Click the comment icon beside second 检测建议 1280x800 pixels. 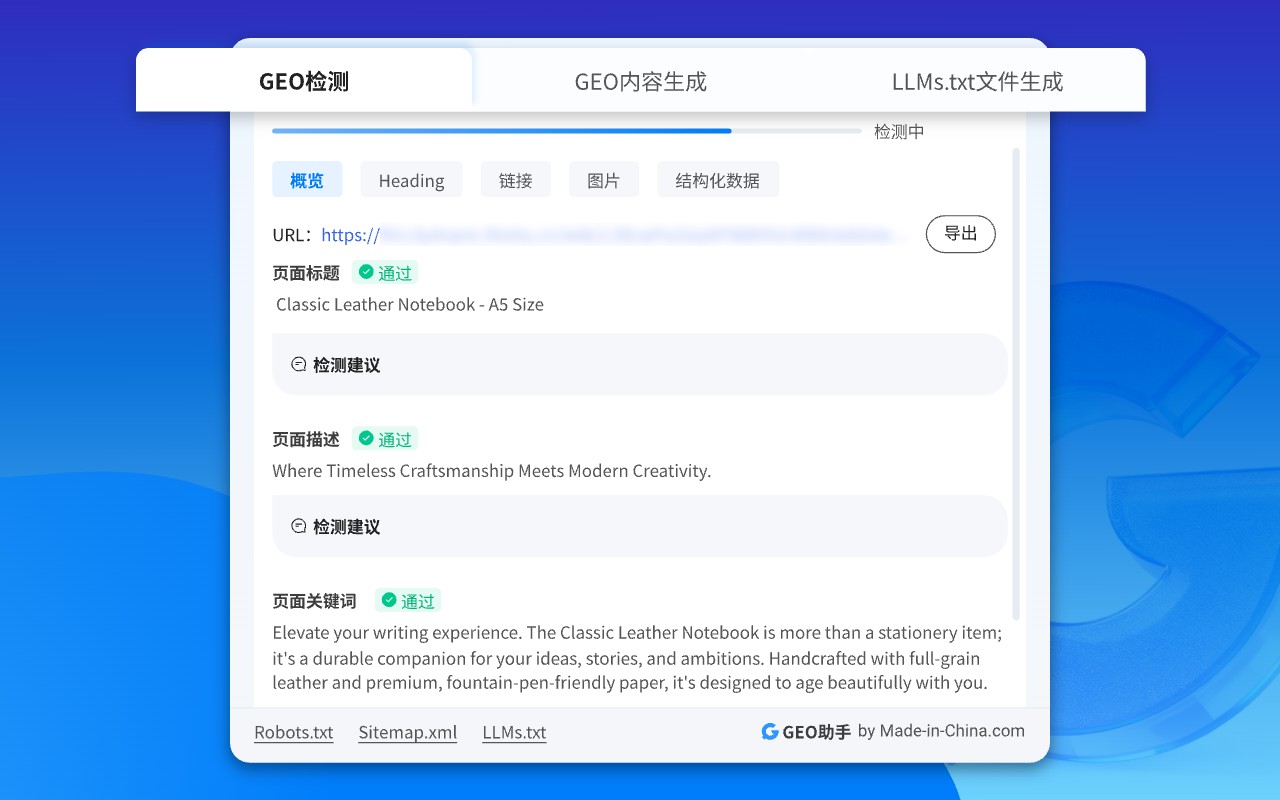[298, 525]
